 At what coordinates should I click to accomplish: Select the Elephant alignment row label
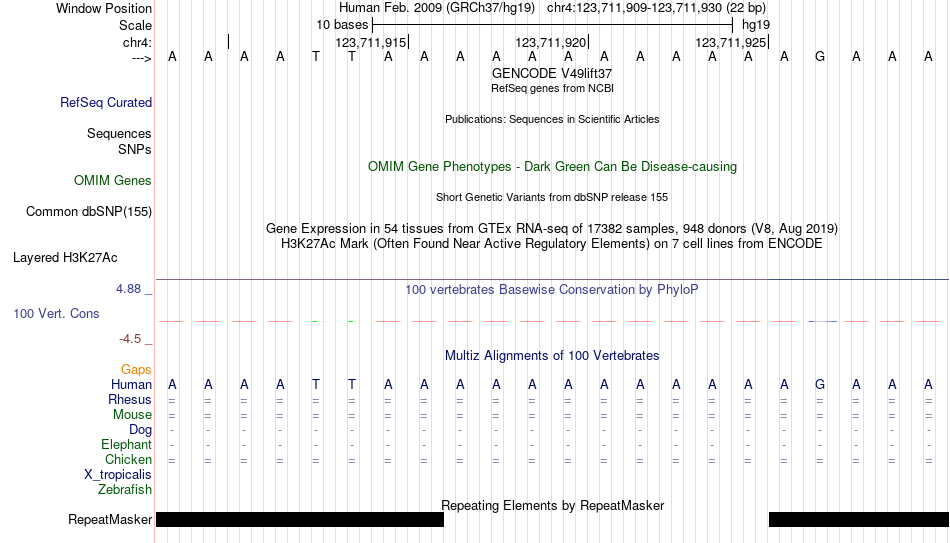pyautogui.click(x=127, y=445)
